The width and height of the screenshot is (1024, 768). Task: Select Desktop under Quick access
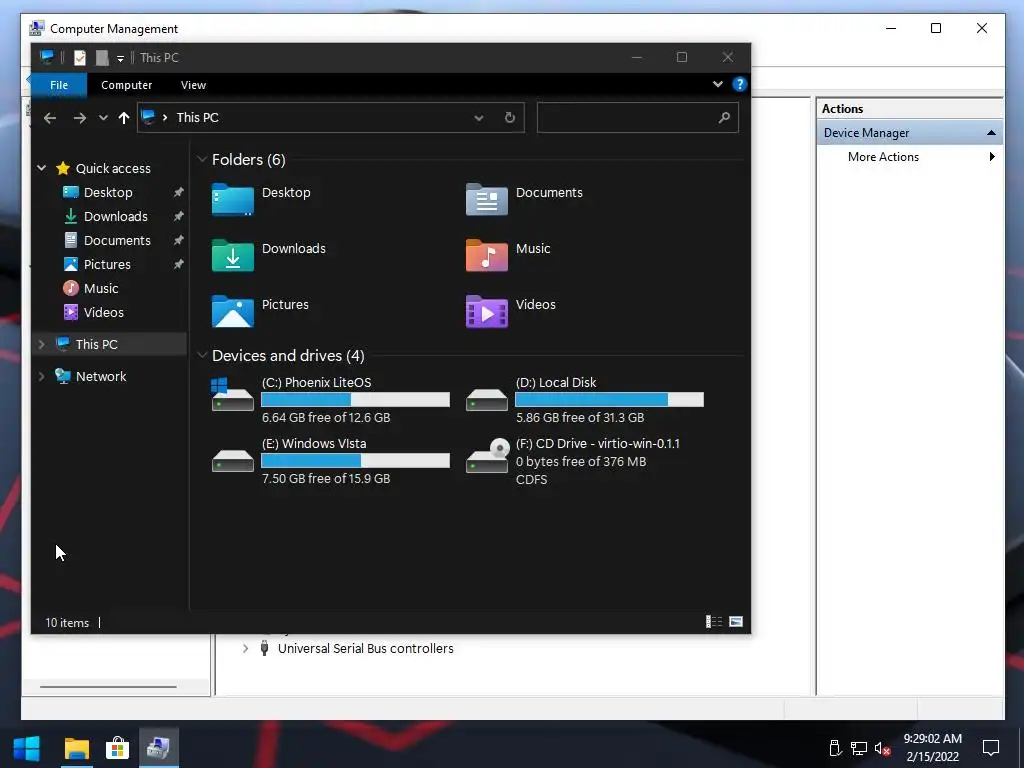click(x=108, y=193)
